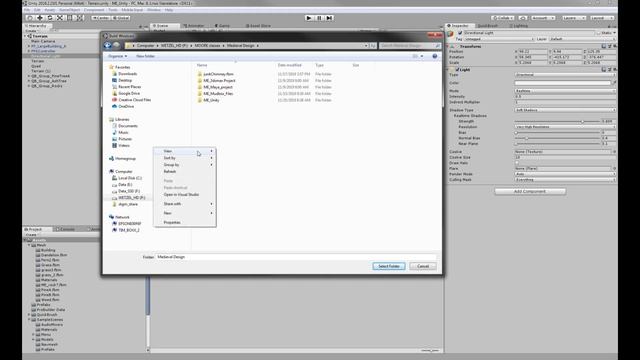
Task: Open the View submenu in context menu
Action: (x=184, y=151)
